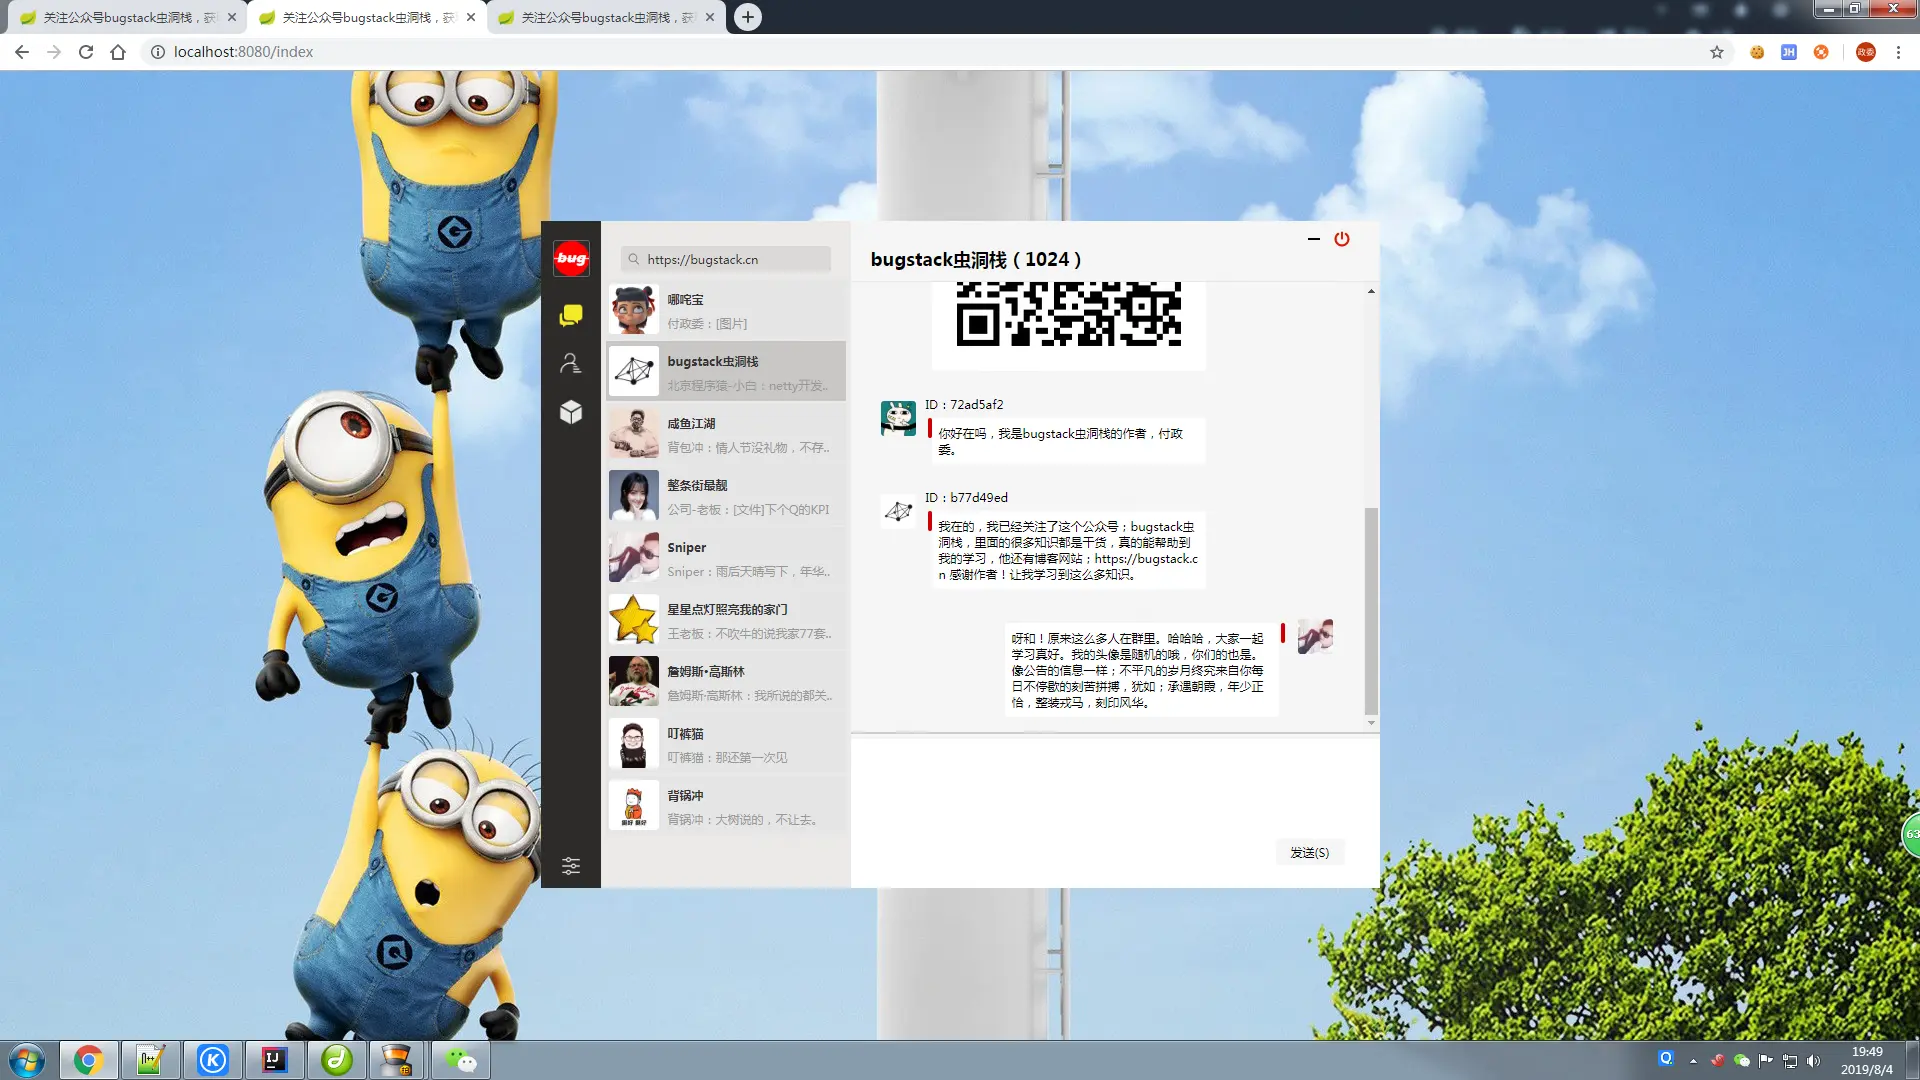Select the 咸鱼江湖 chat entry
This screenshot has width=1920, height=1080.
point(726,435)
